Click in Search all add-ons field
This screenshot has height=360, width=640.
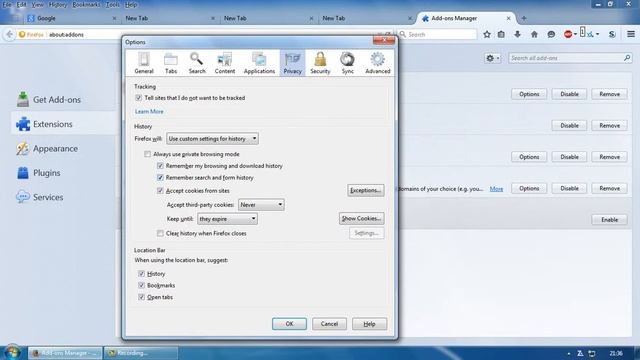pos(570,58)
